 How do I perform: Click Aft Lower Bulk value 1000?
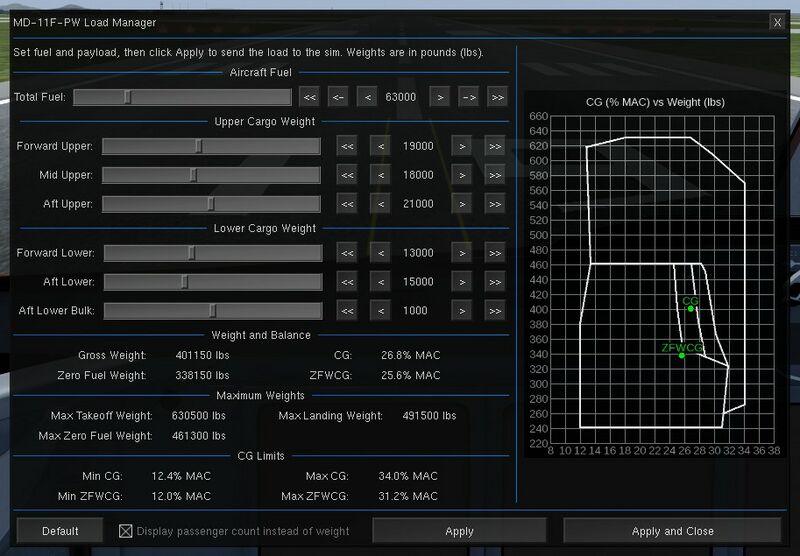(415, 311)
